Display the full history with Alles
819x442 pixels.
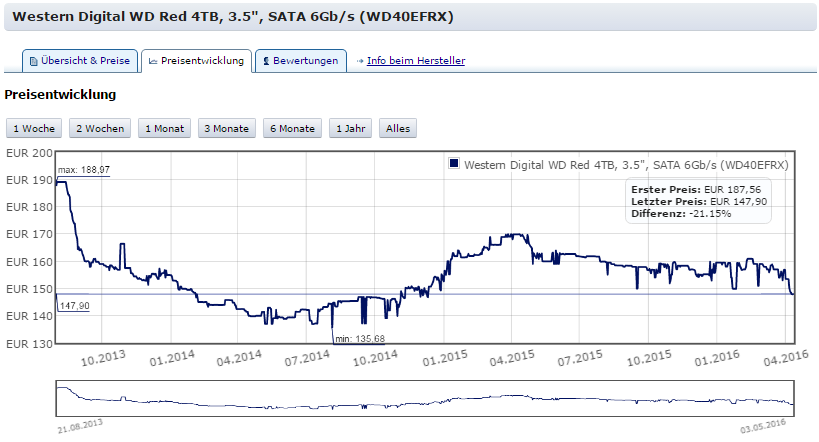coord(398,129)
